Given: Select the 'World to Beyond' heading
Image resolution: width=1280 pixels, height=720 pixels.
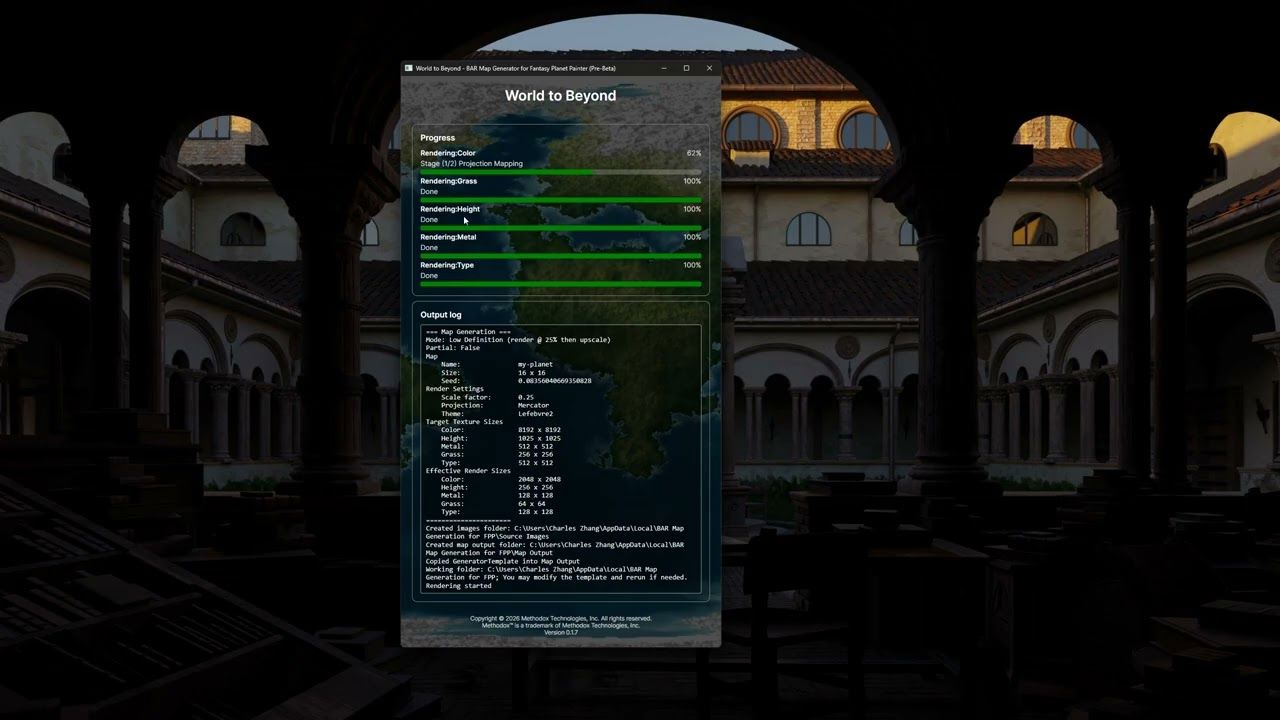Looking at the screenshot, I should [560, 96].
